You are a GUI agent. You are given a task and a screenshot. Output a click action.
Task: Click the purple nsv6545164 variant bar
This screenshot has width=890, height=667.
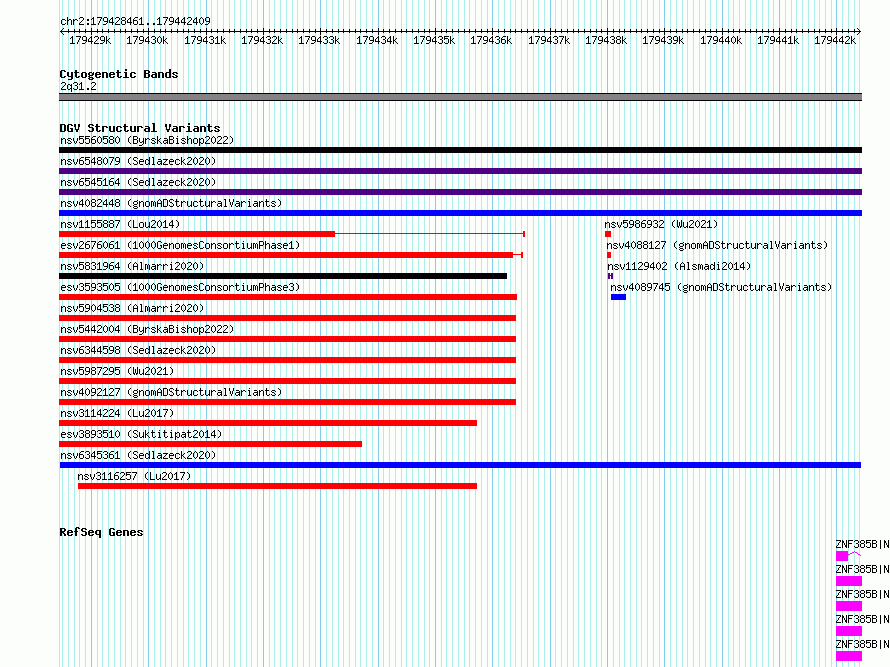460,192
